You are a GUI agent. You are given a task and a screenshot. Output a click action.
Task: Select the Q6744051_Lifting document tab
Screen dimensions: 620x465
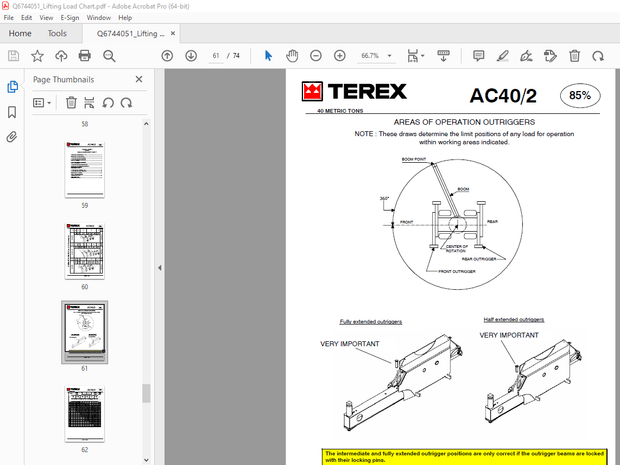point(130,34)
